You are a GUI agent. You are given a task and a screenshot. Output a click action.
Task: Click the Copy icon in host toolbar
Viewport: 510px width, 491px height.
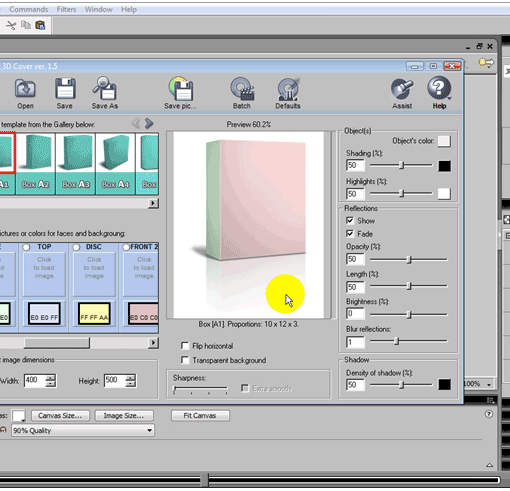[26, 25]
